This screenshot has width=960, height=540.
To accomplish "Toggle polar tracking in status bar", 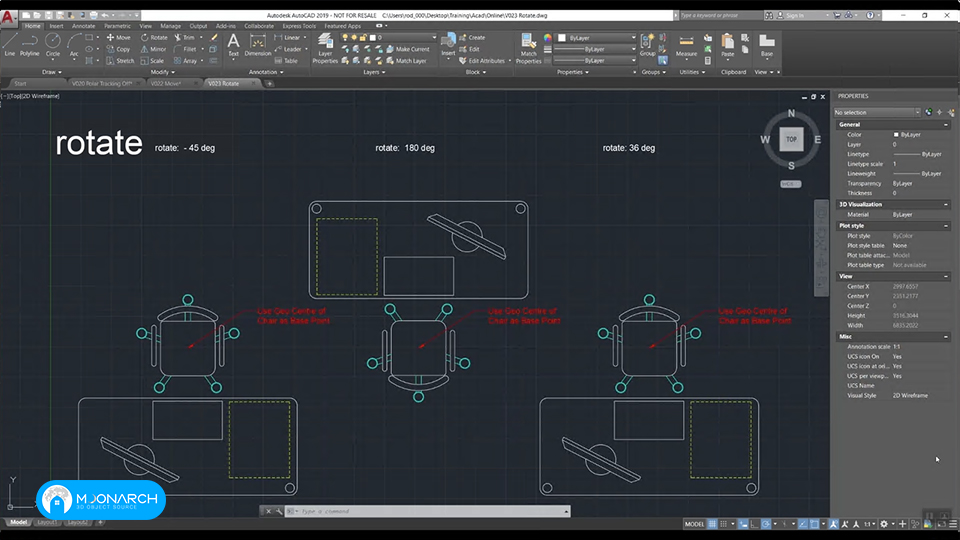I will 766,524.
